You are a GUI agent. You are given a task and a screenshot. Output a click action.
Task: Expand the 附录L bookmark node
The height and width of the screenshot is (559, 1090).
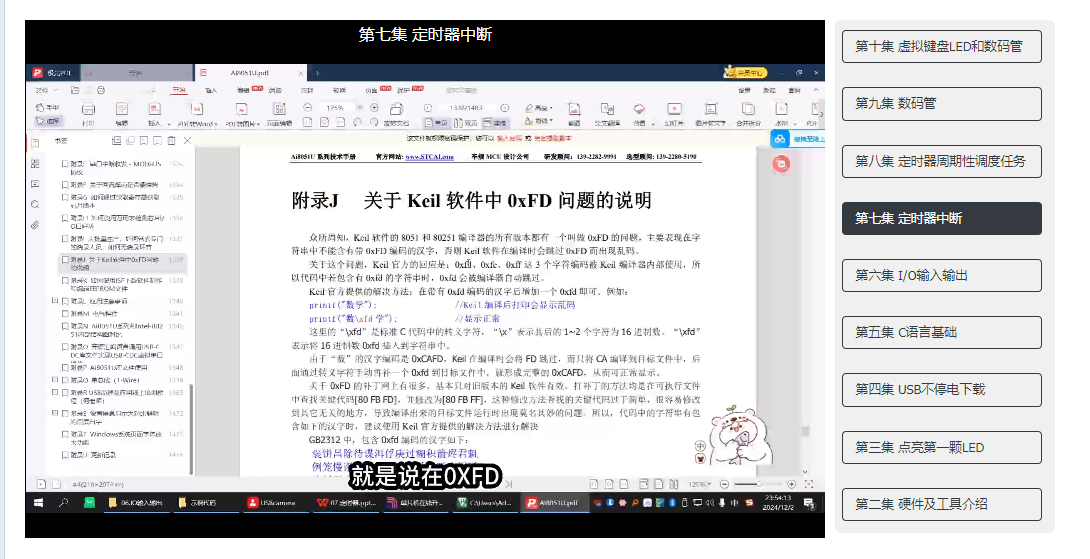[x=55, y=300]
